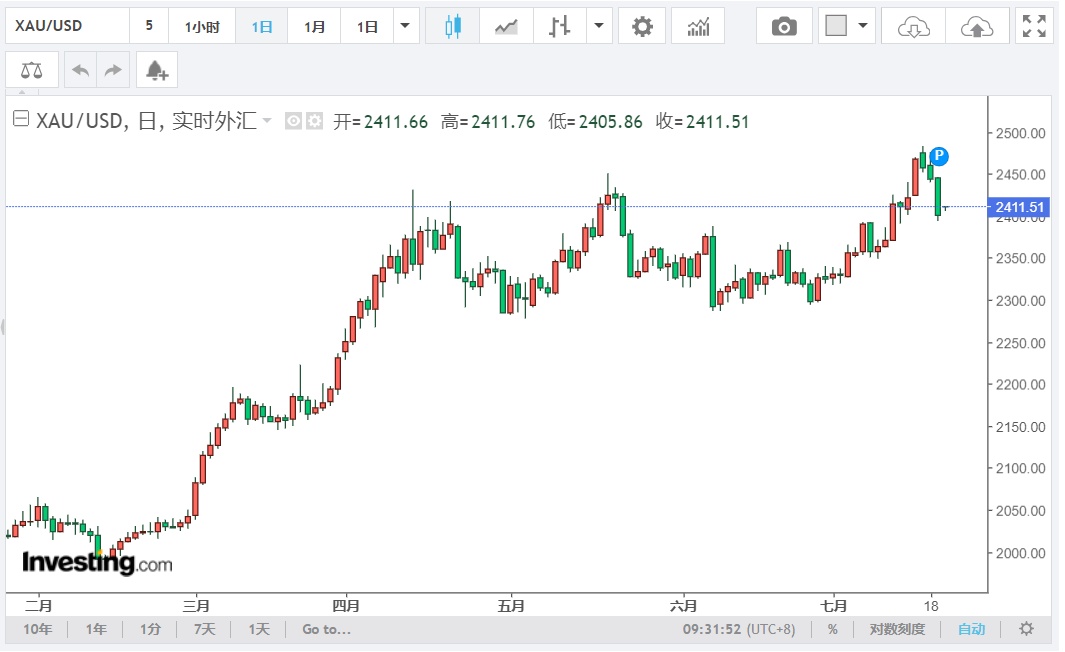This screenshot has height=652, width=1065.
Task: Select the bar chart style icon
Action: 559,27
